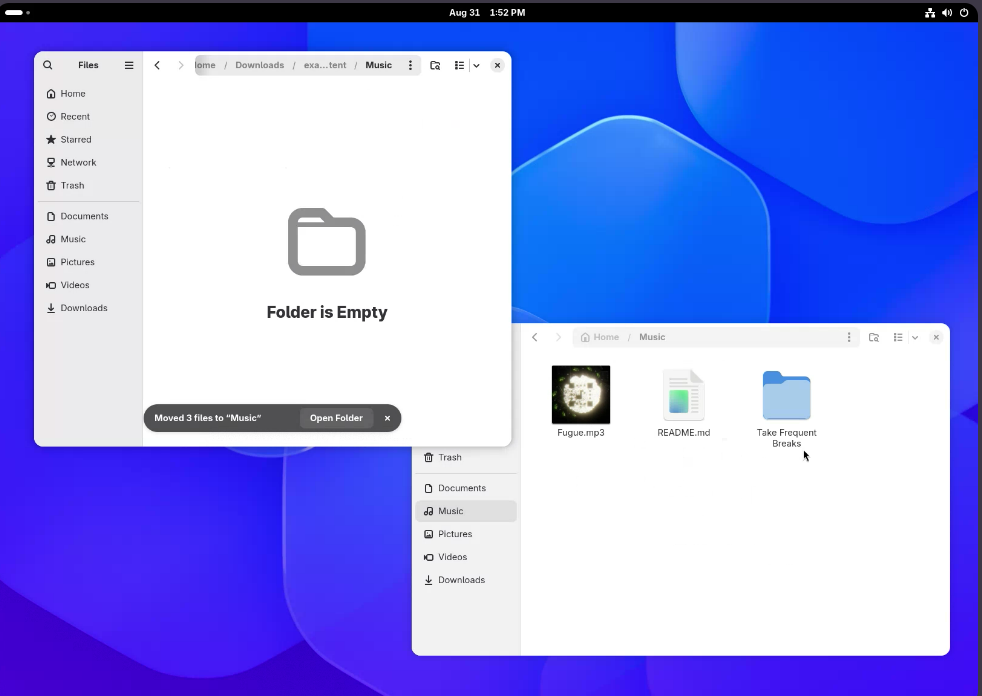
Task: Select Fugue.mp3 file thumbnail
Action: 581,395
